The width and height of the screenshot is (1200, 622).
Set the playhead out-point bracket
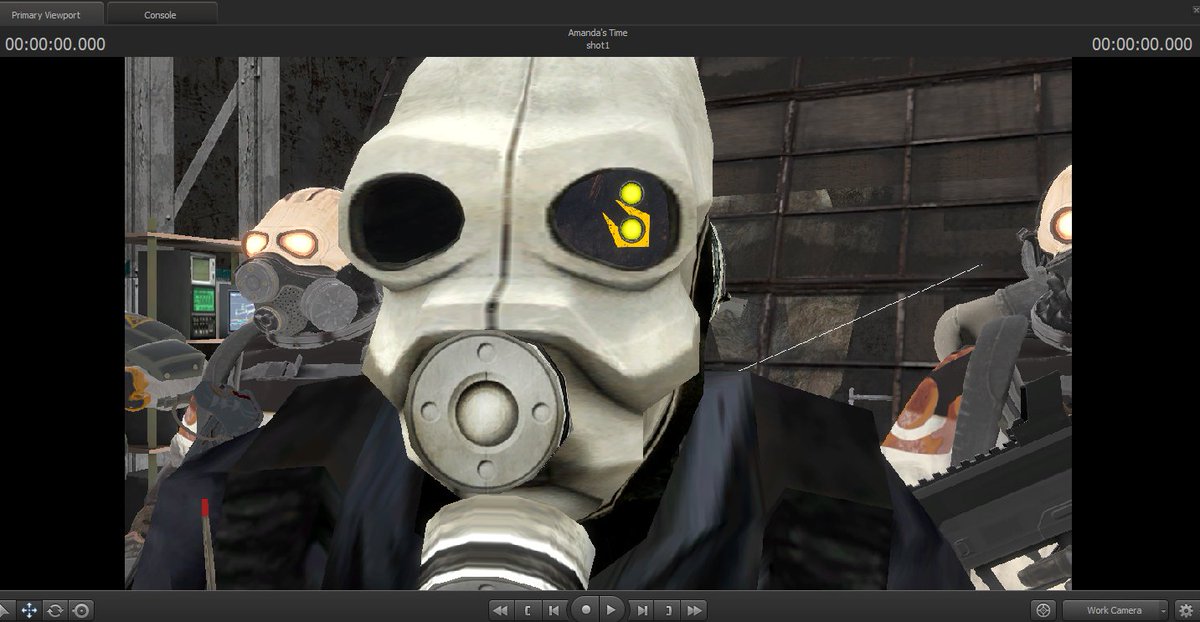click(x=667, y=609)
